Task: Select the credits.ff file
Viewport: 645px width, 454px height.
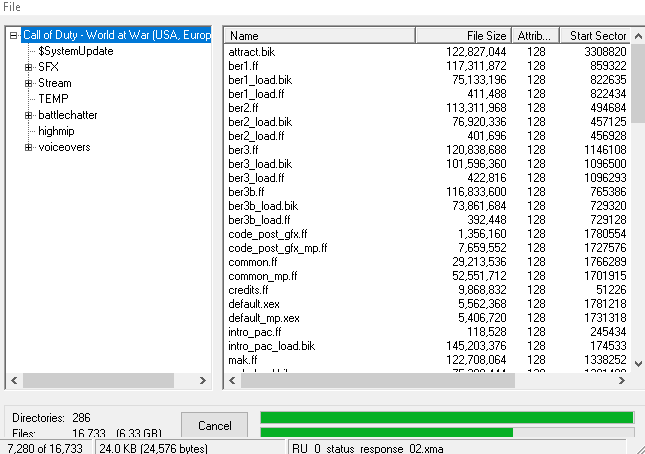Action: pos(248,290)
